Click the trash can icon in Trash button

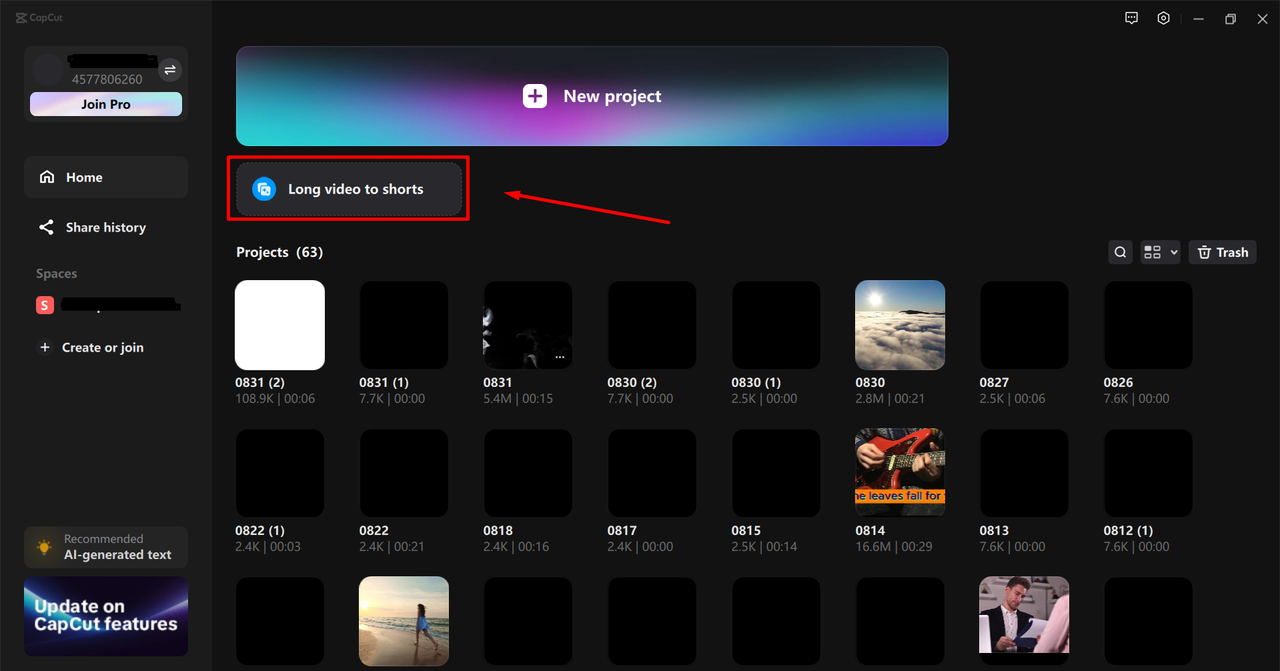[x=1204, y=252]
